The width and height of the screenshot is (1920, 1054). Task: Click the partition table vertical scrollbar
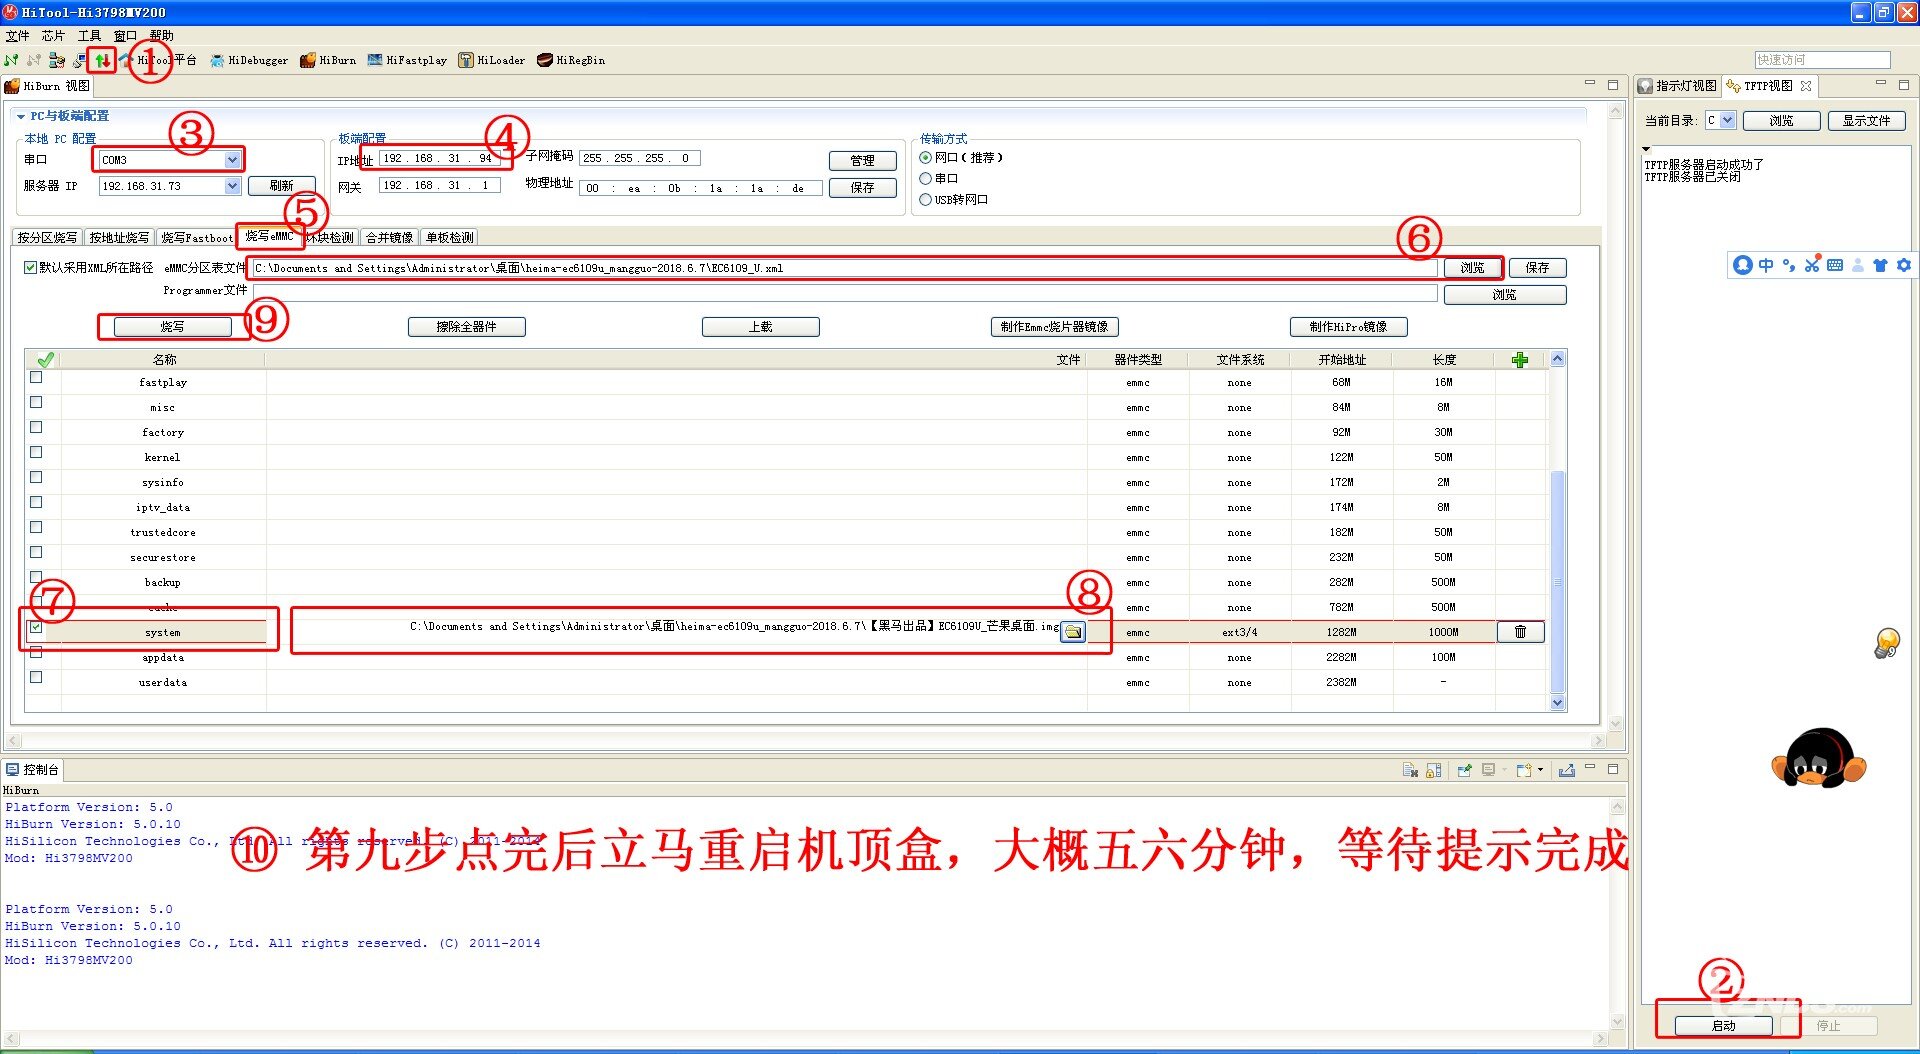click(x=1557, y=580)
